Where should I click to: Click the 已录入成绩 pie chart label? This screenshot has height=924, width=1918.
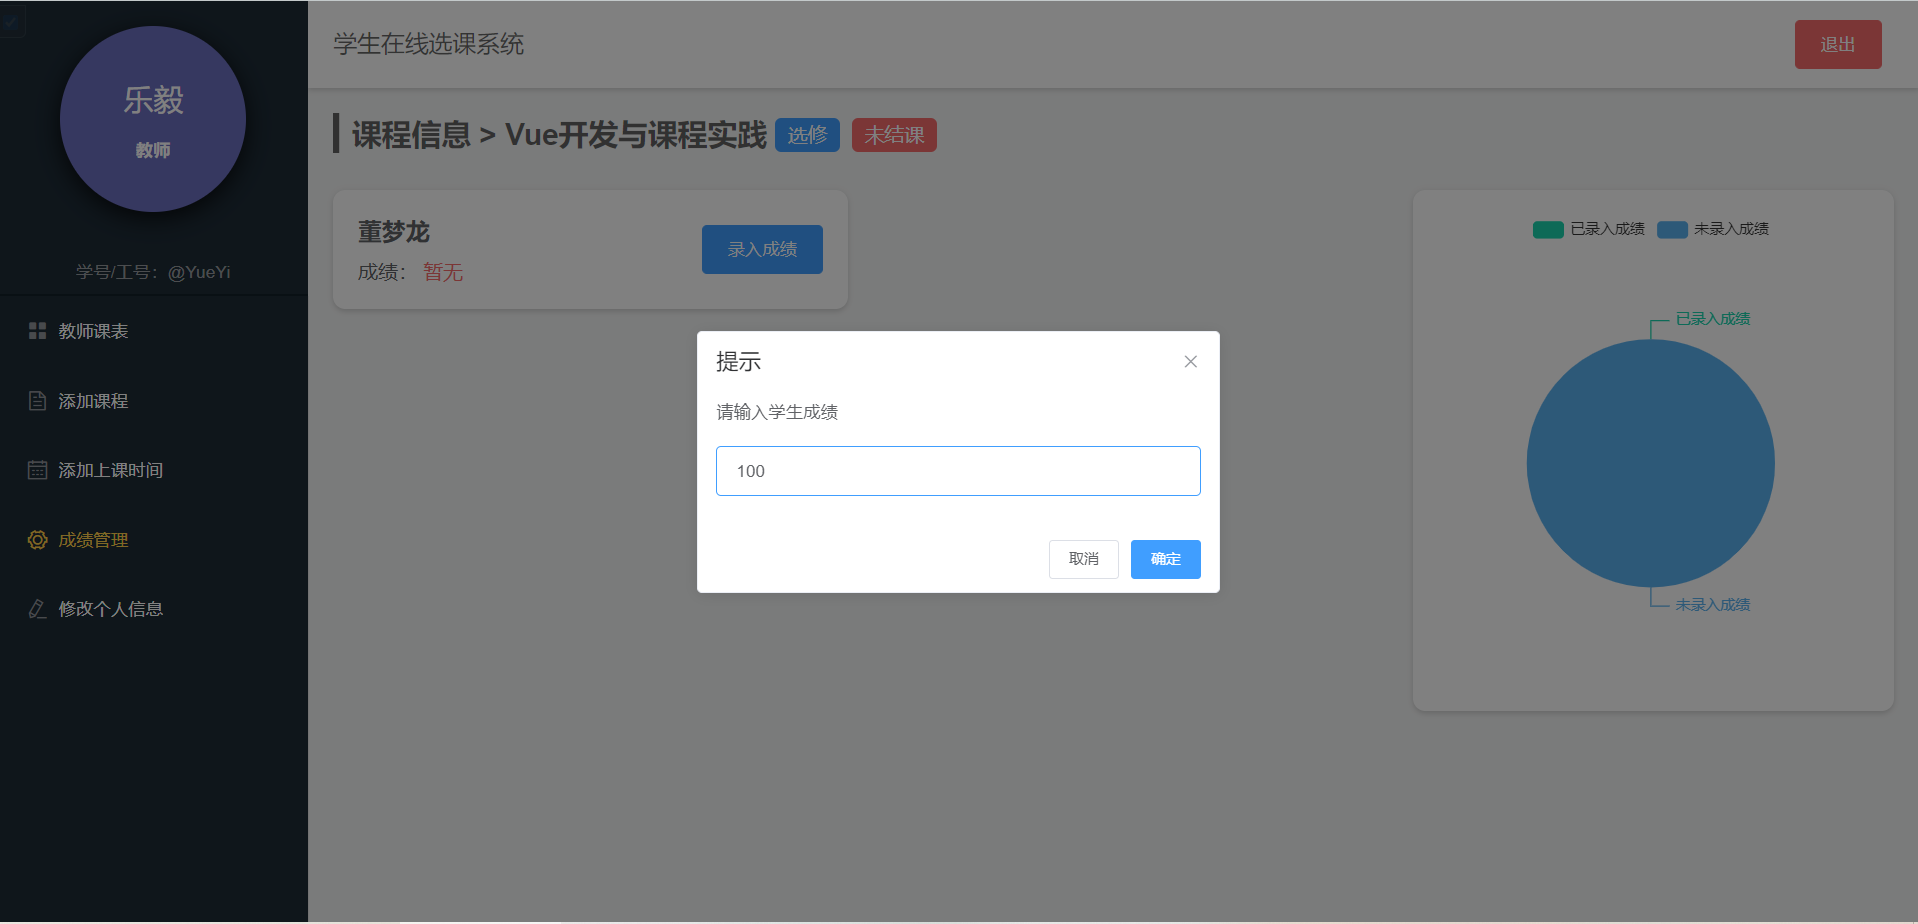[1713, 318]
